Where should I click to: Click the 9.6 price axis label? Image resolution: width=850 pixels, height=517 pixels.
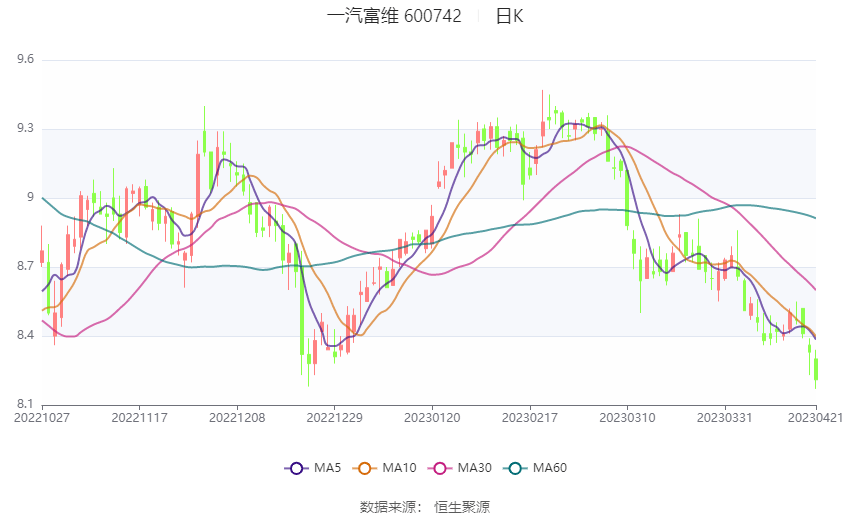coord(25,60)
